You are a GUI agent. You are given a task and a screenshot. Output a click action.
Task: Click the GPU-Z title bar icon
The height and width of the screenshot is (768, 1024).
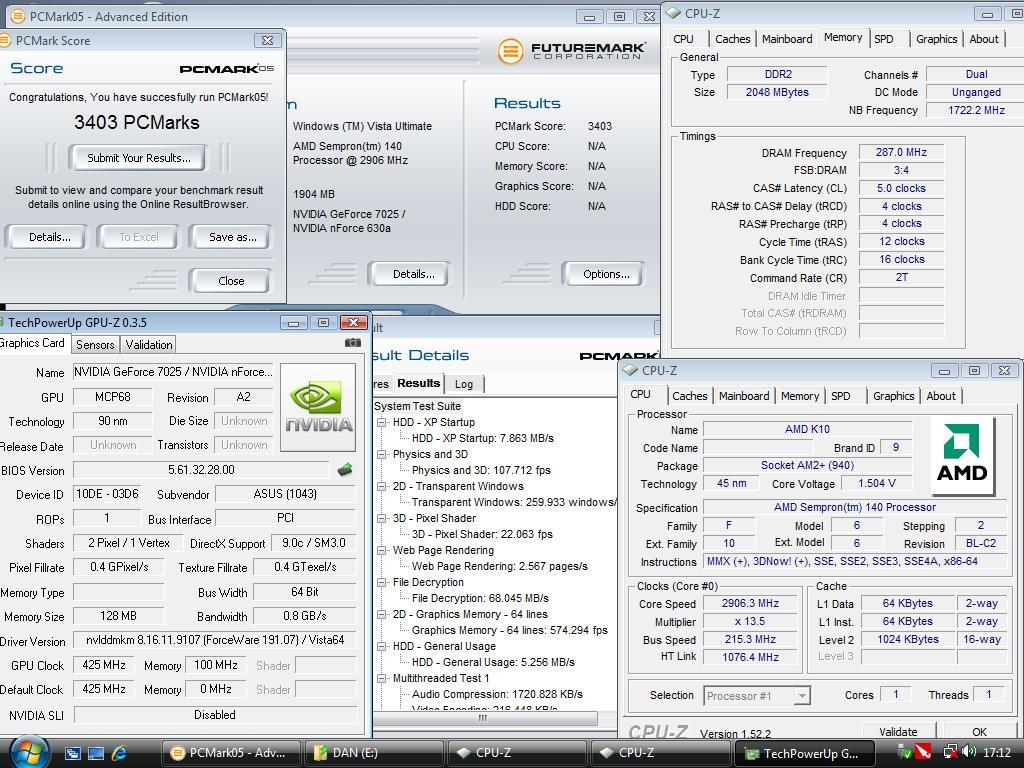coord(2,323)
